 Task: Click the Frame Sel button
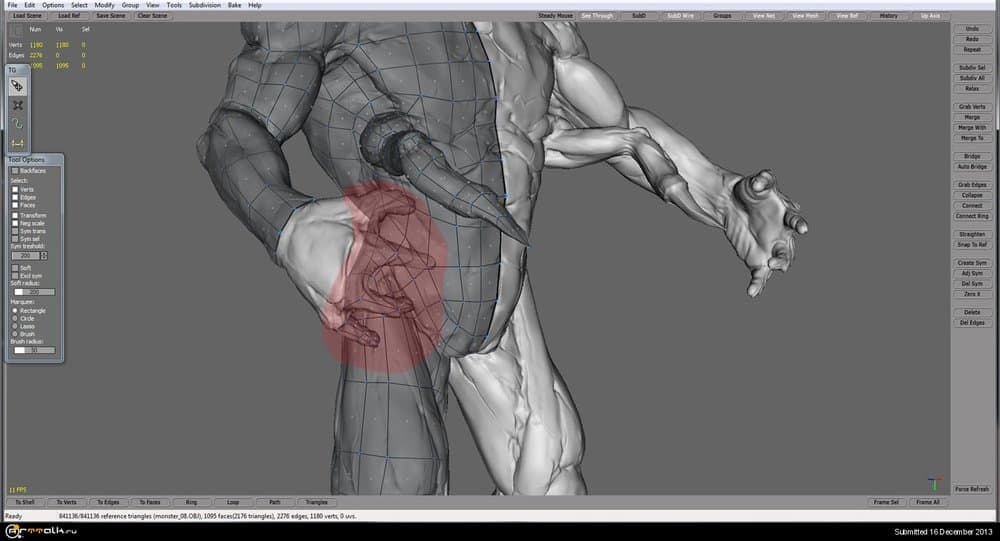(x=886, y=502)
